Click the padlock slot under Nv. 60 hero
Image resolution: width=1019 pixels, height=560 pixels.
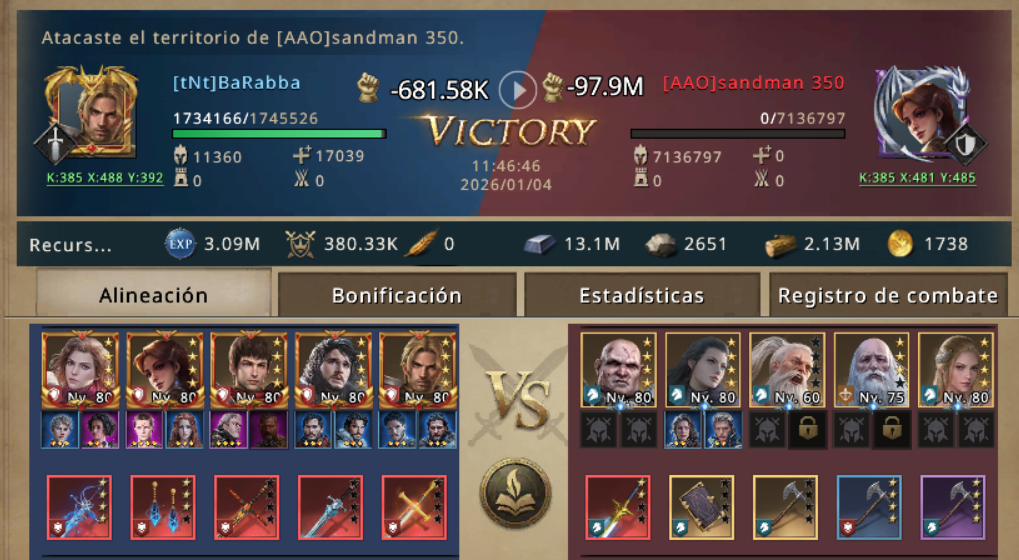point(807,429)
